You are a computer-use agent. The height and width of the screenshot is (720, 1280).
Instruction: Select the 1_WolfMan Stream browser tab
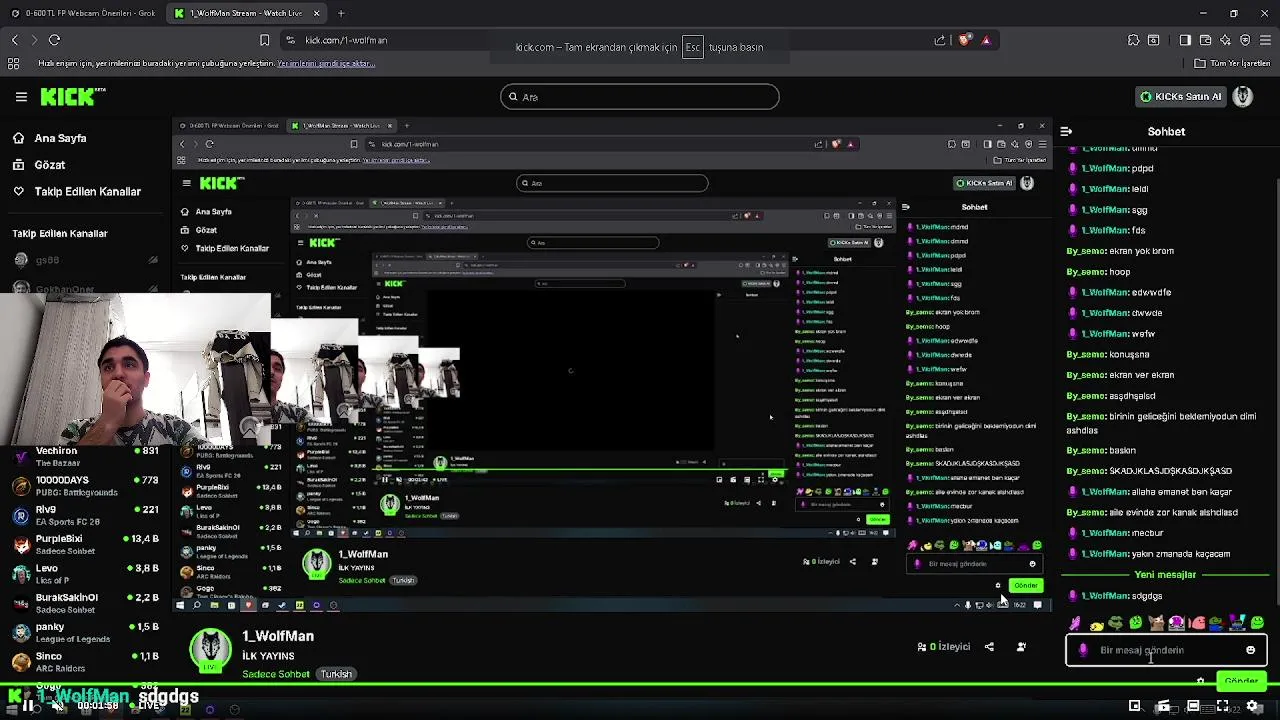pos(245,13)
